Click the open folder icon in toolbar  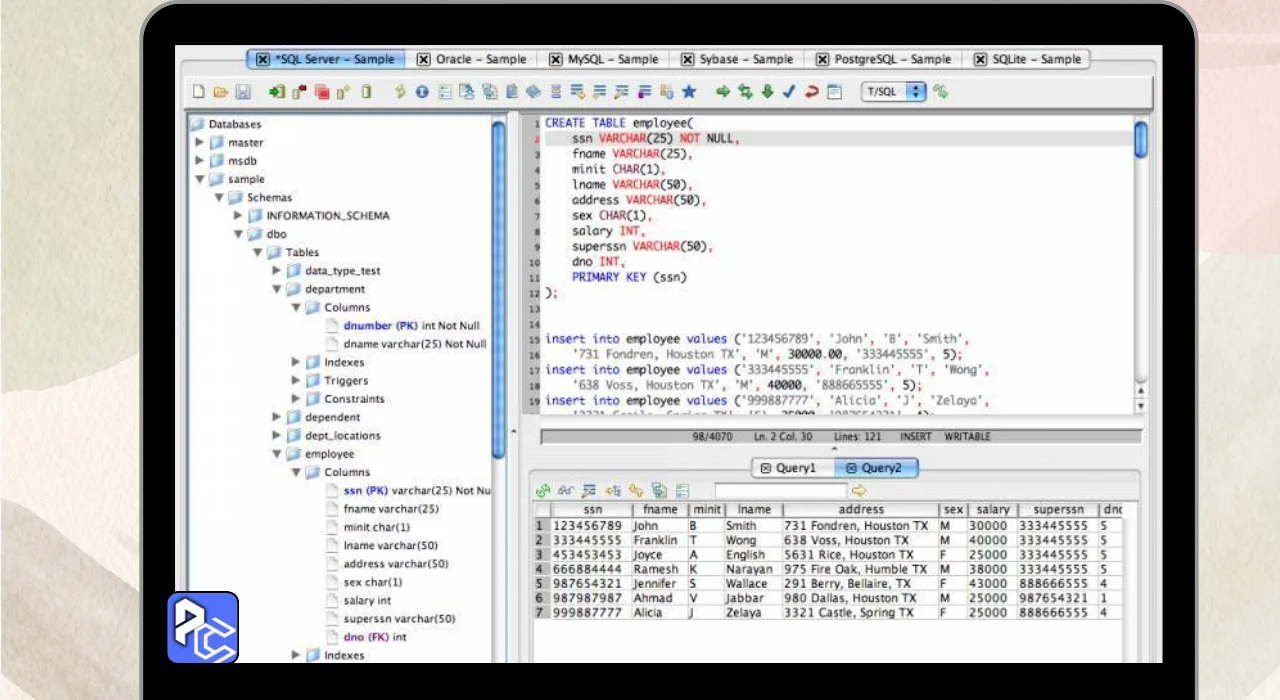click(220, 92)
